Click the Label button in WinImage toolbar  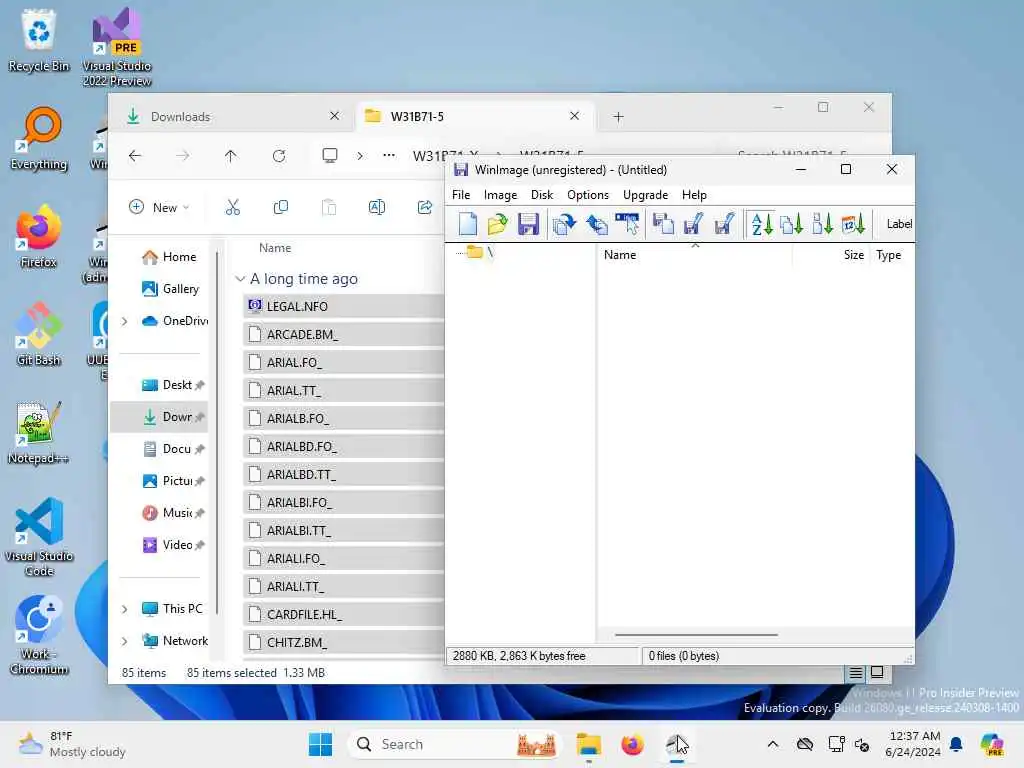[899, 224]
